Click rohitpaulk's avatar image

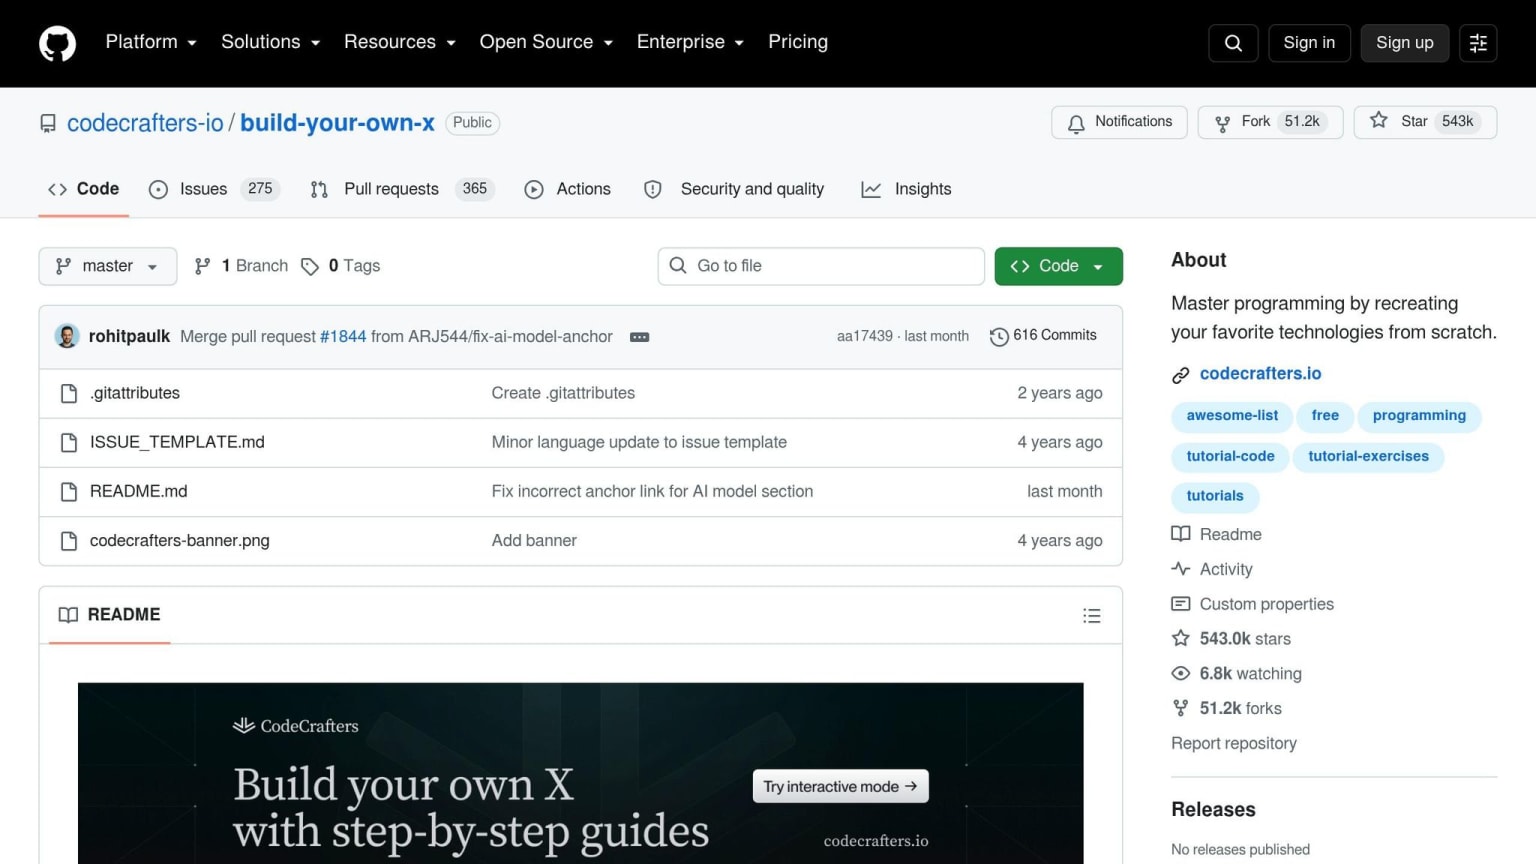(67, 336)
